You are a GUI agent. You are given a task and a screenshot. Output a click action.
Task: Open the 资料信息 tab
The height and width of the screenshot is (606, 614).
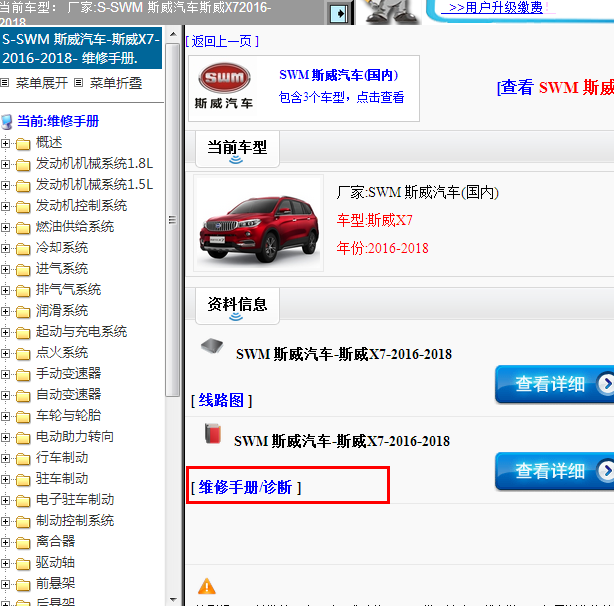[237, 306]
